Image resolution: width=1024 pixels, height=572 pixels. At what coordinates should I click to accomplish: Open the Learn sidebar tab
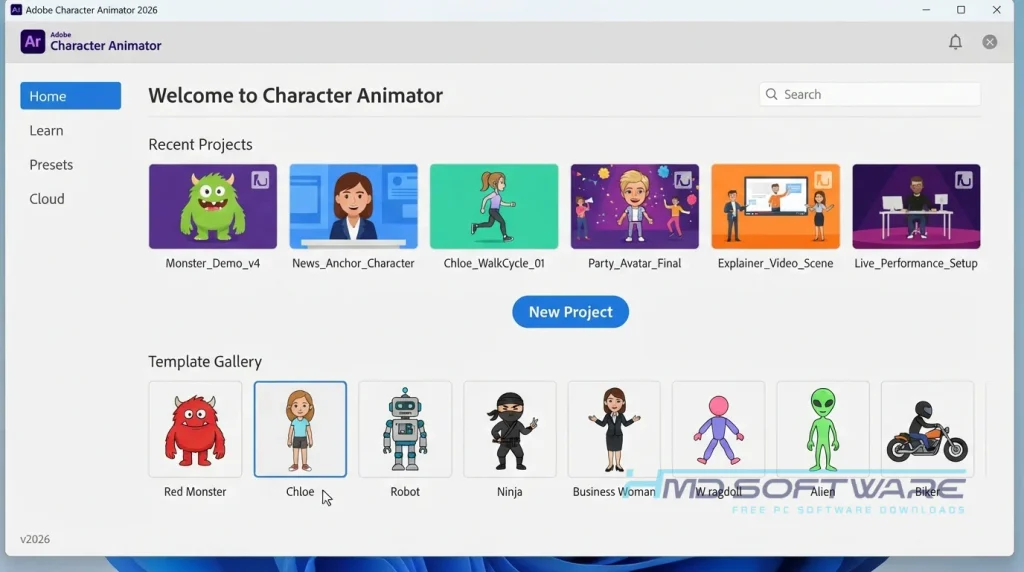(46, 131)
